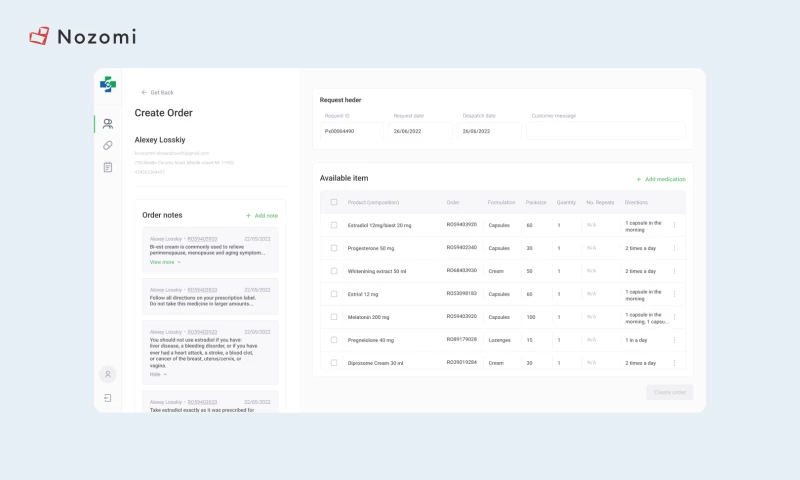This screenshot has height=480, width=800.
Task: Check the Estriol 12 mg row
Action: point(334,294)
